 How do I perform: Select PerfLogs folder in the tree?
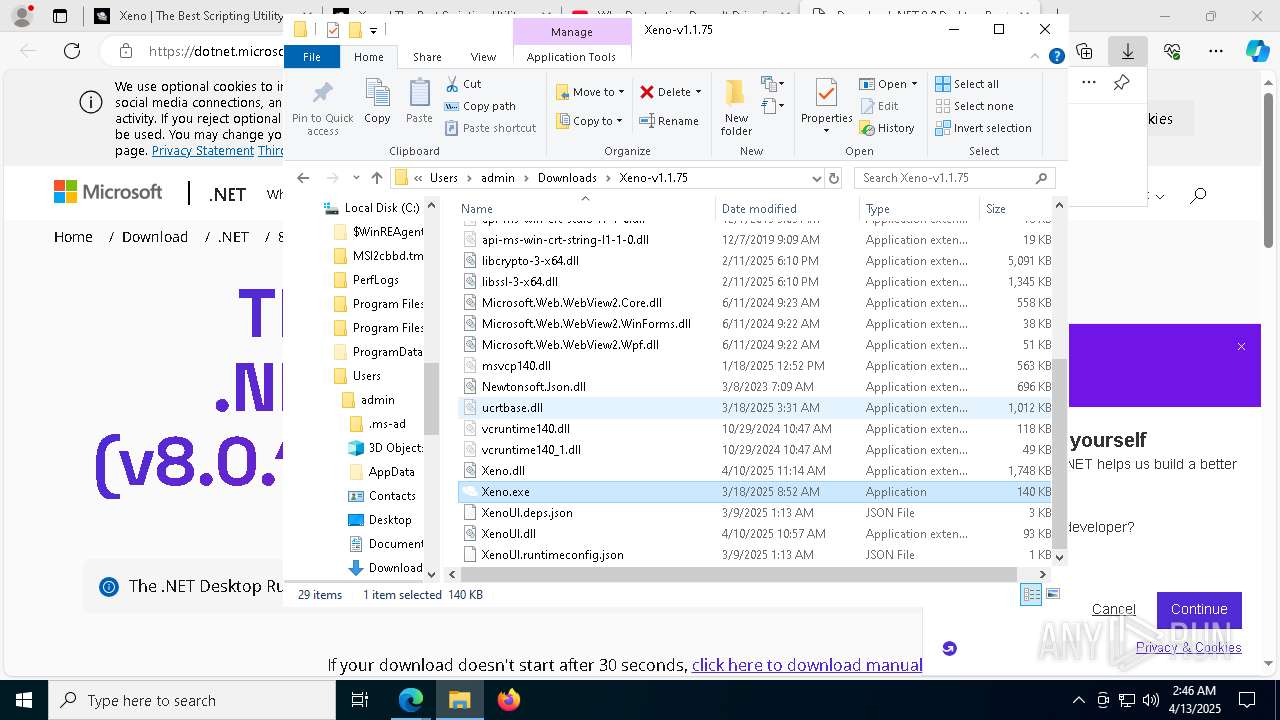tap(376, 280)
